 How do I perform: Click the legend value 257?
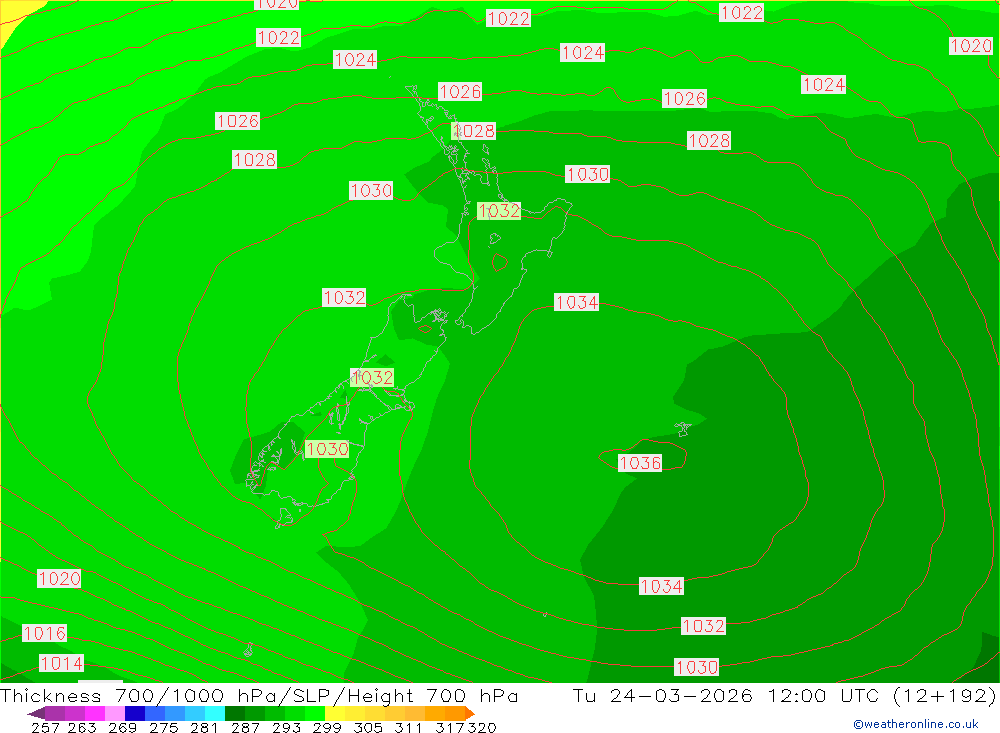click(x=45, y=727)
